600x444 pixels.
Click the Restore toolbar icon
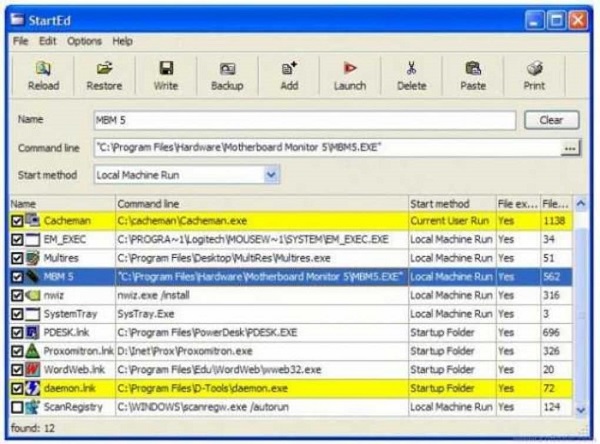(x=104, y=69)
